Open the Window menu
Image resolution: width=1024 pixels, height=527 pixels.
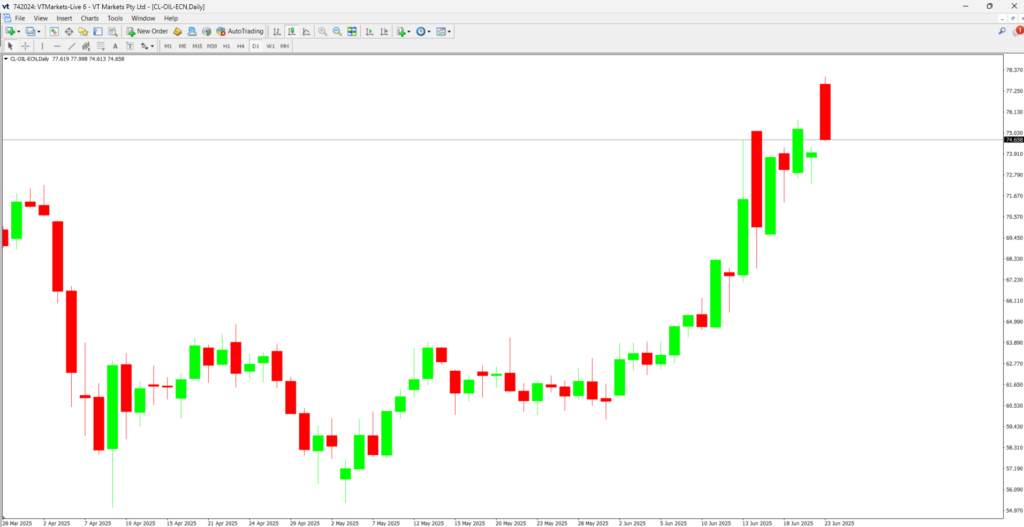click(143, 18)
